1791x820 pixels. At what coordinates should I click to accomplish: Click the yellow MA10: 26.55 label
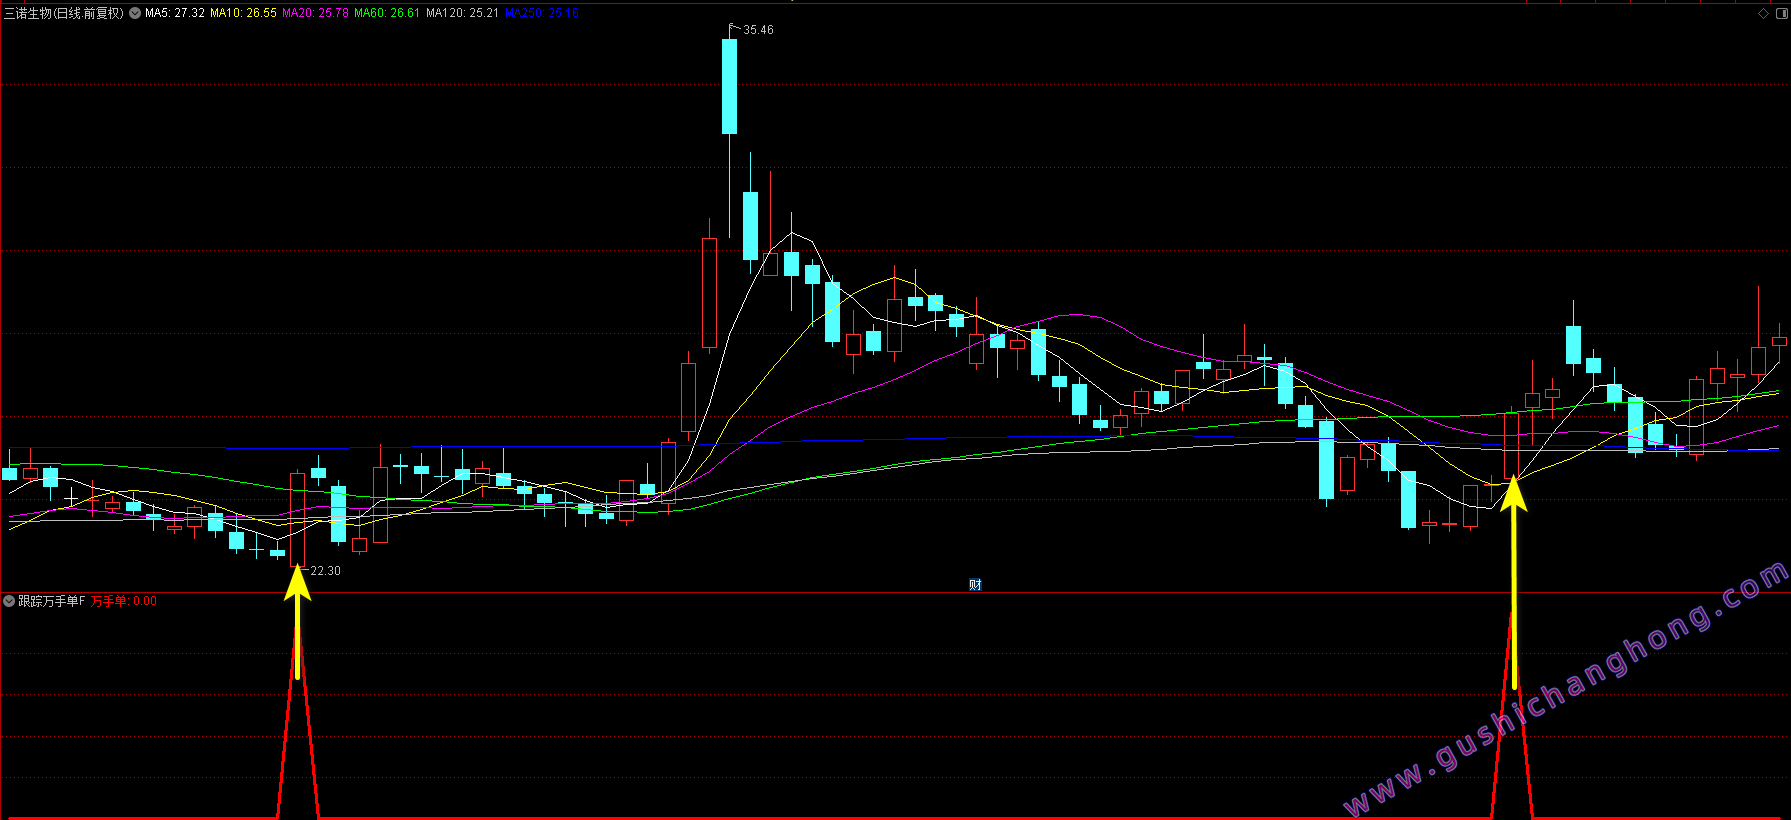tap(243, 13)
